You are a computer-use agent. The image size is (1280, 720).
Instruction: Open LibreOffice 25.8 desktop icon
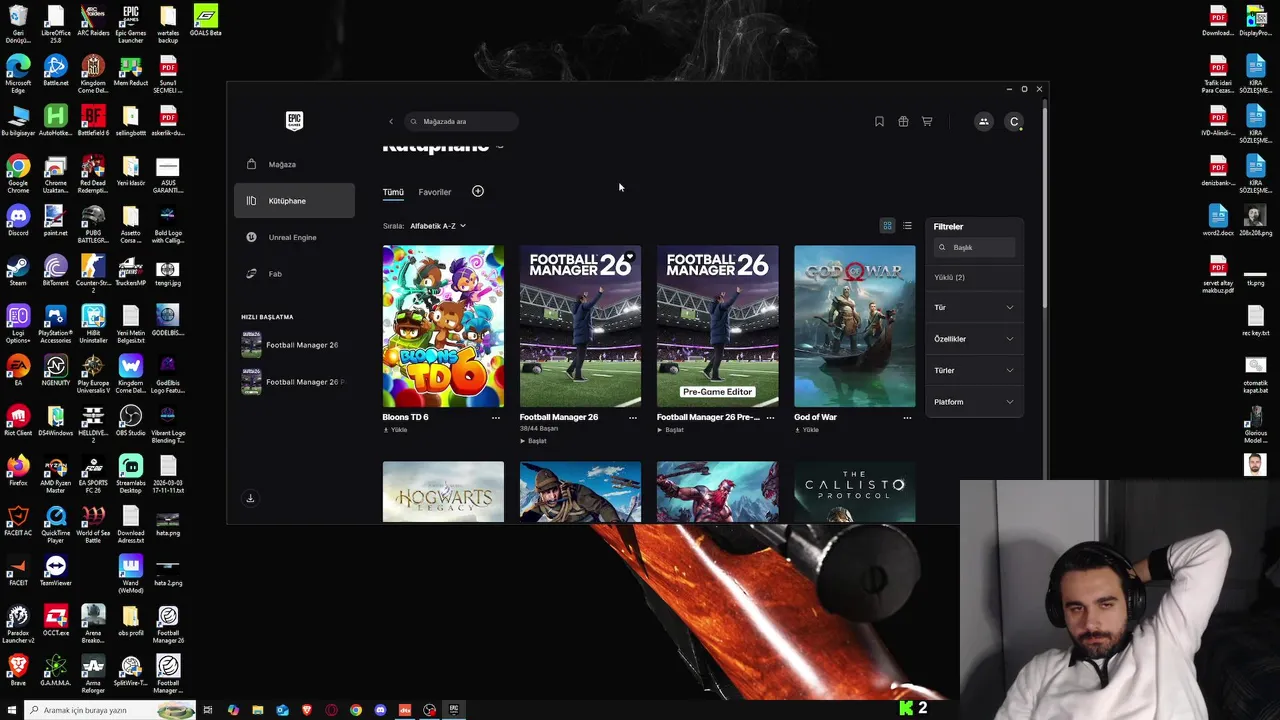click(x=56, y=24)
